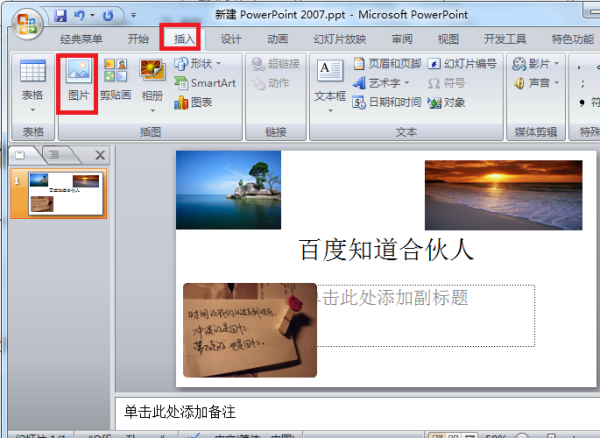This screenshot has height=438, width=600.
Task: Insert picture with 图片 button
Action: [x=78, y=81]
